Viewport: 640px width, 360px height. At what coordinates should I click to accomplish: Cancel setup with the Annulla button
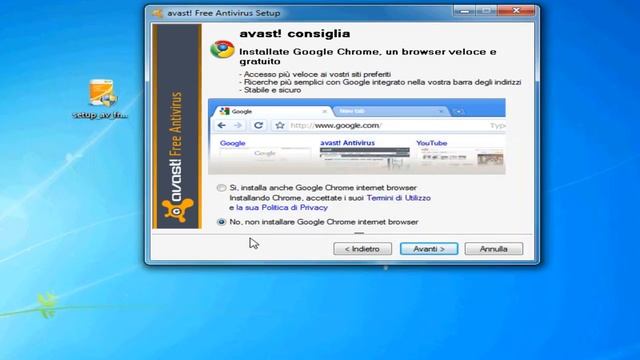point(493,249)
